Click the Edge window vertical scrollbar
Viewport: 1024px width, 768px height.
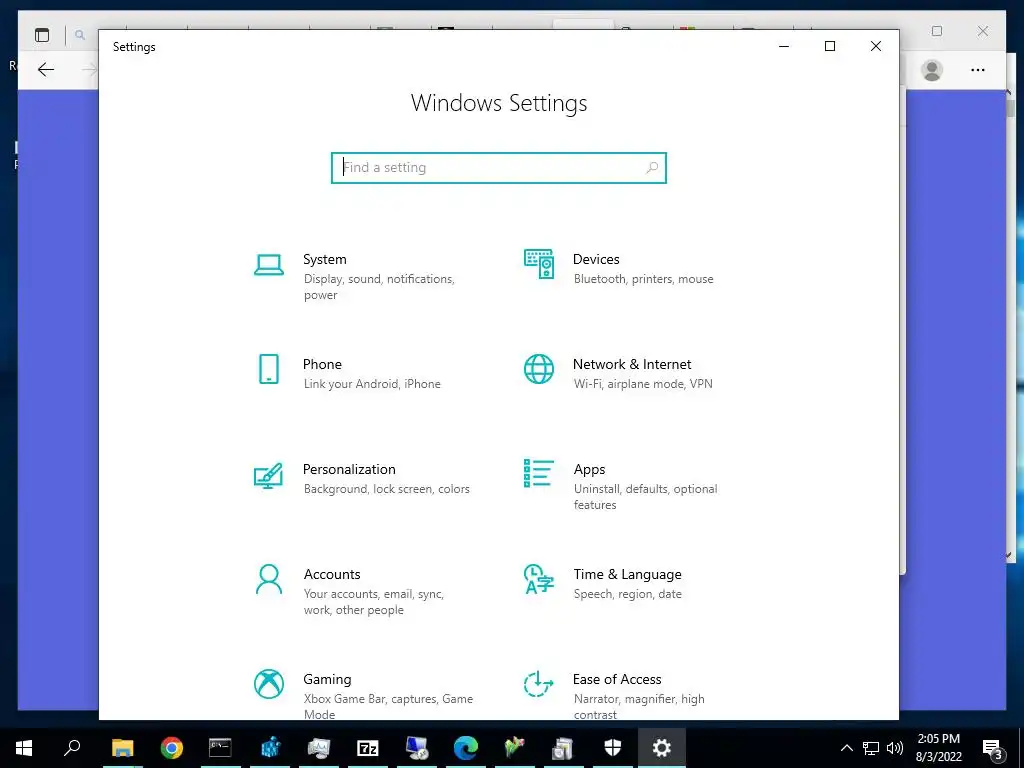point(1010,327)
